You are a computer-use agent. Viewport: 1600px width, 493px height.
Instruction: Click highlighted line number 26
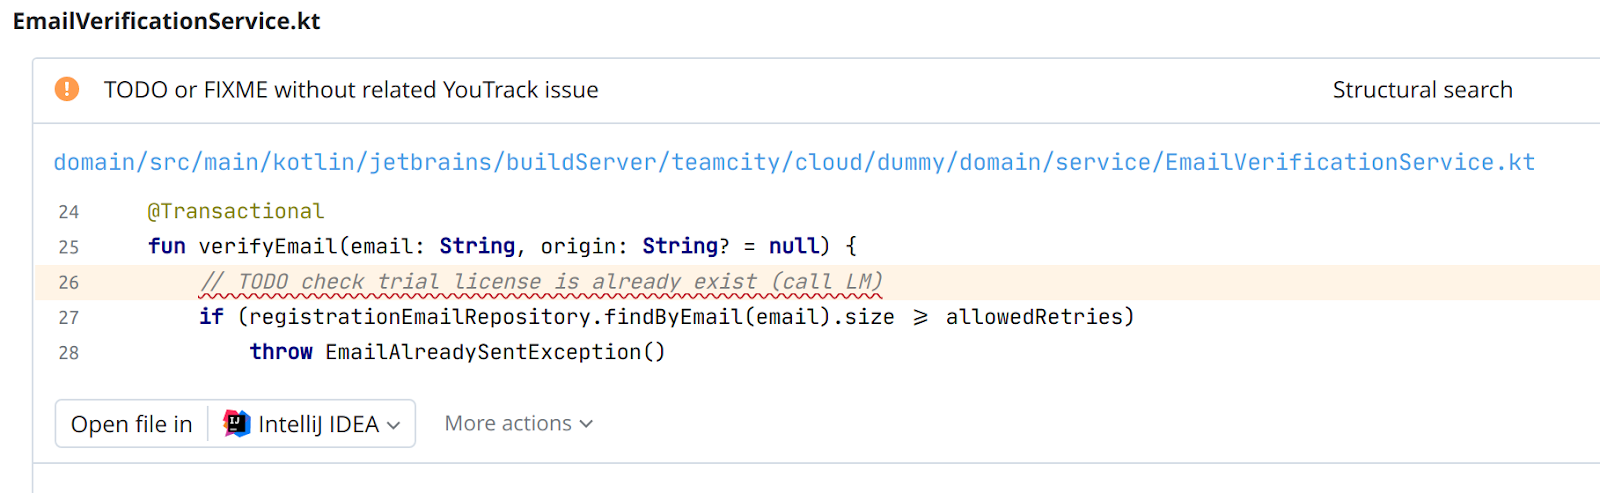(68, 282)
